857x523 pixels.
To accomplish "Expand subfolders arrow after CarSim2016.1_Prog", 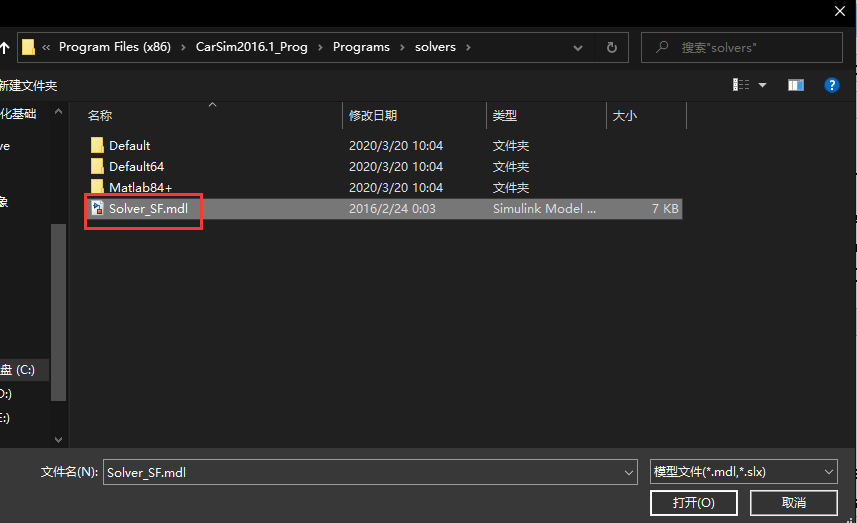I will tap(320, 48).
